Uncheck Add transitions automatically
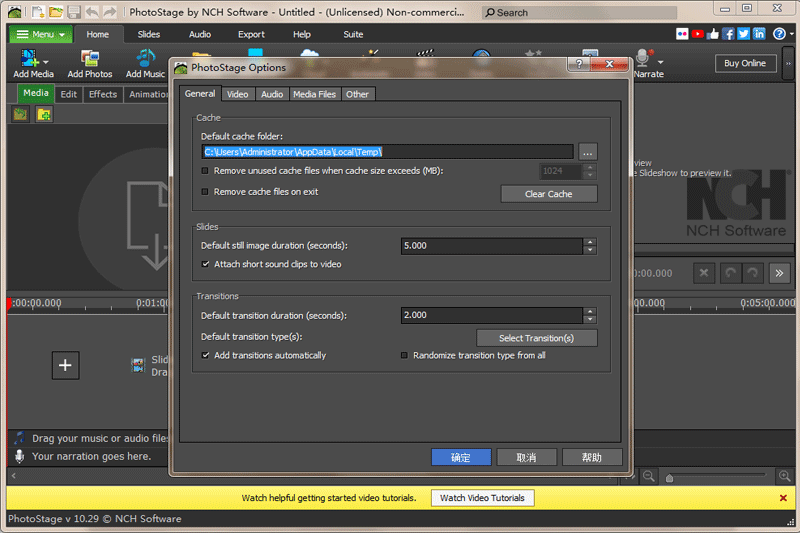800x533 pixels. pos(205,356)
